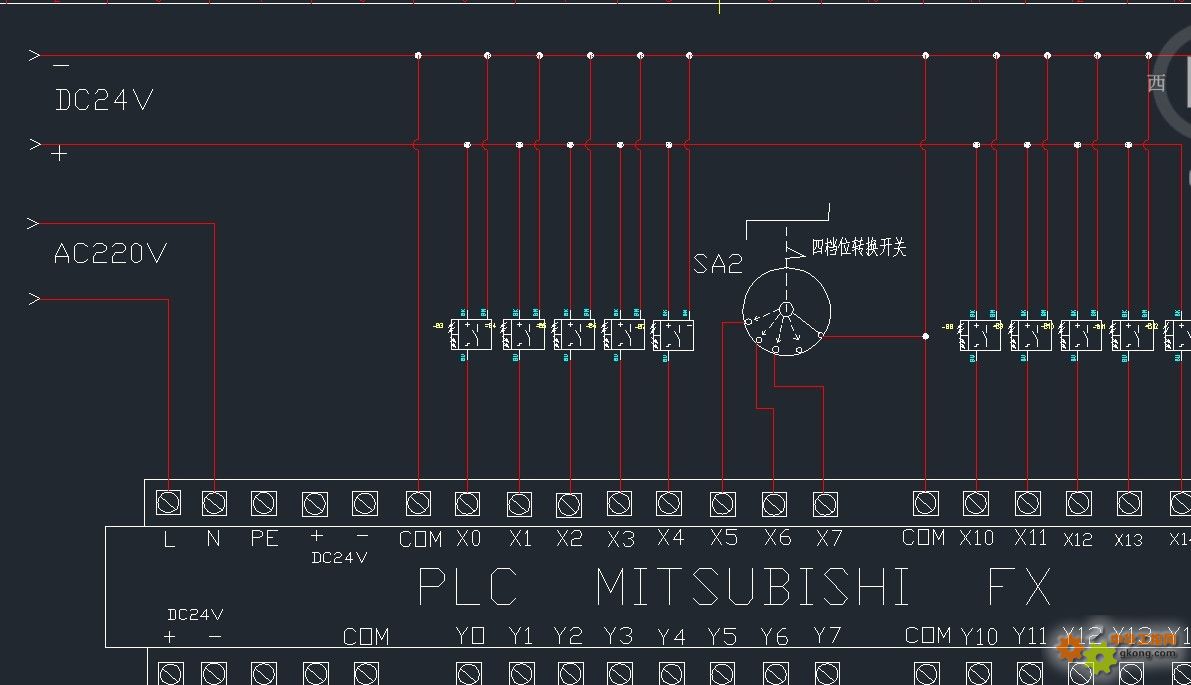Select the MITSUBISHI title text

[x=753, y=586]
